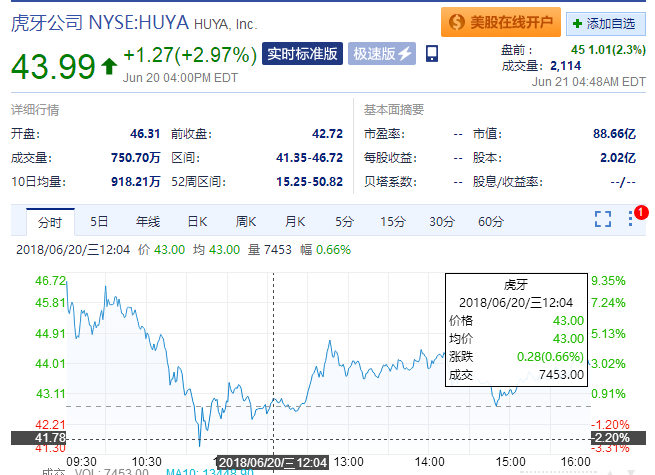
Task: Select the 分时 chart tab
Action: pyautogui.click(x=50, y=222)
